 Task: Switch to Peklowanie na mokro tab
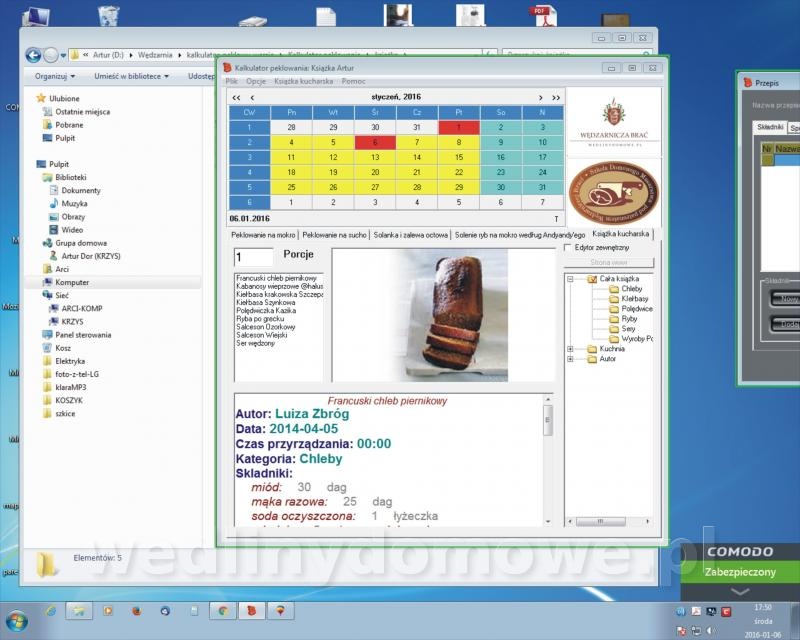[263, 235]
